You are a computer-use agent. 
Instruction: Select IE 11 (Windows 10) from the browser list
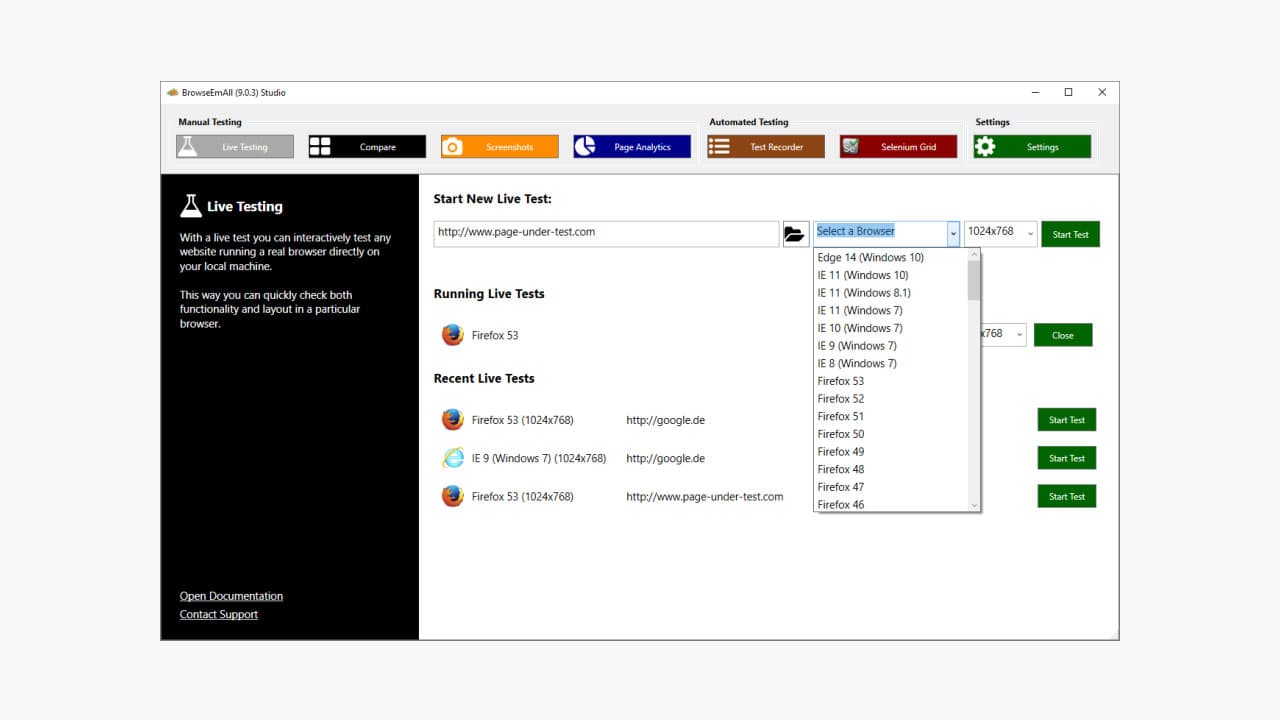(862, 274)
